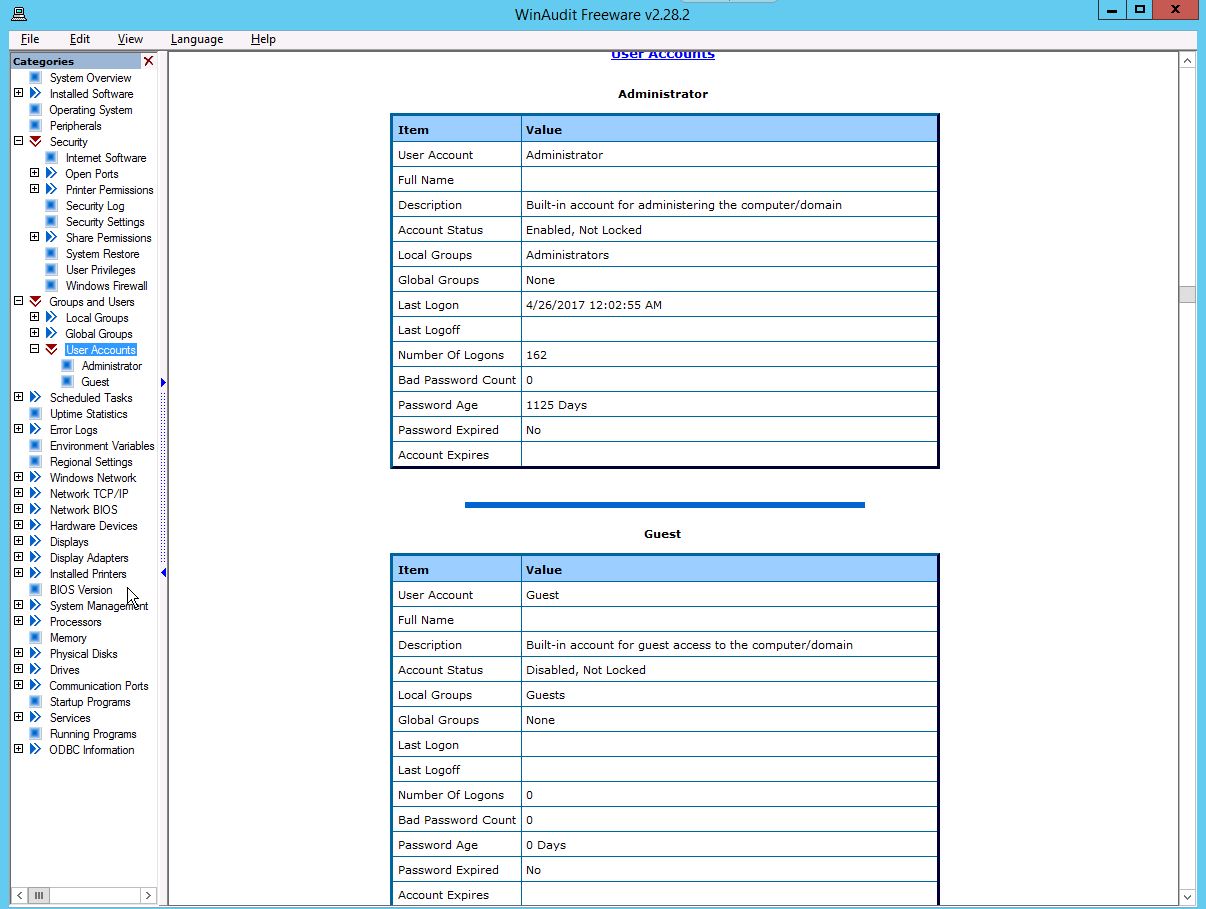1206x909 pixels.
Task: Click the User Privileges tree icon
Action: 51,270
